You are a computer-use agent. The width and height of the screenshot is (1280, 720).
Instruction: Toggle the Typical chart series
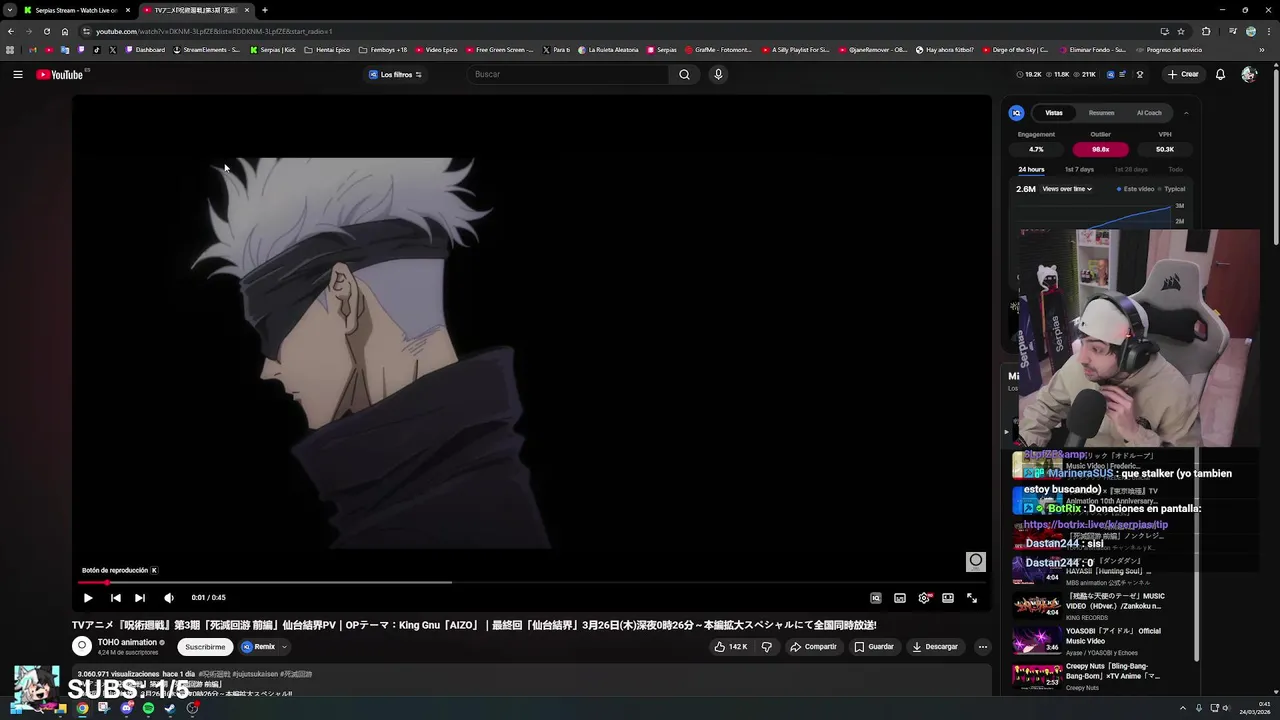pyautogui.click(x=1172, y=189)
